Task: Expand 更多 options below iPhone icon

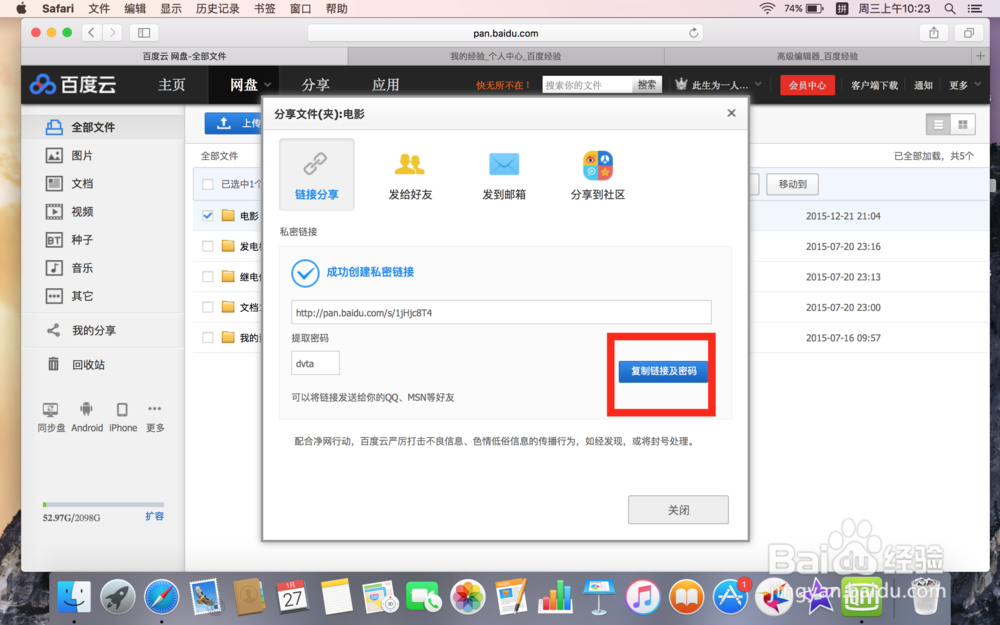Action: pos(154,416)
